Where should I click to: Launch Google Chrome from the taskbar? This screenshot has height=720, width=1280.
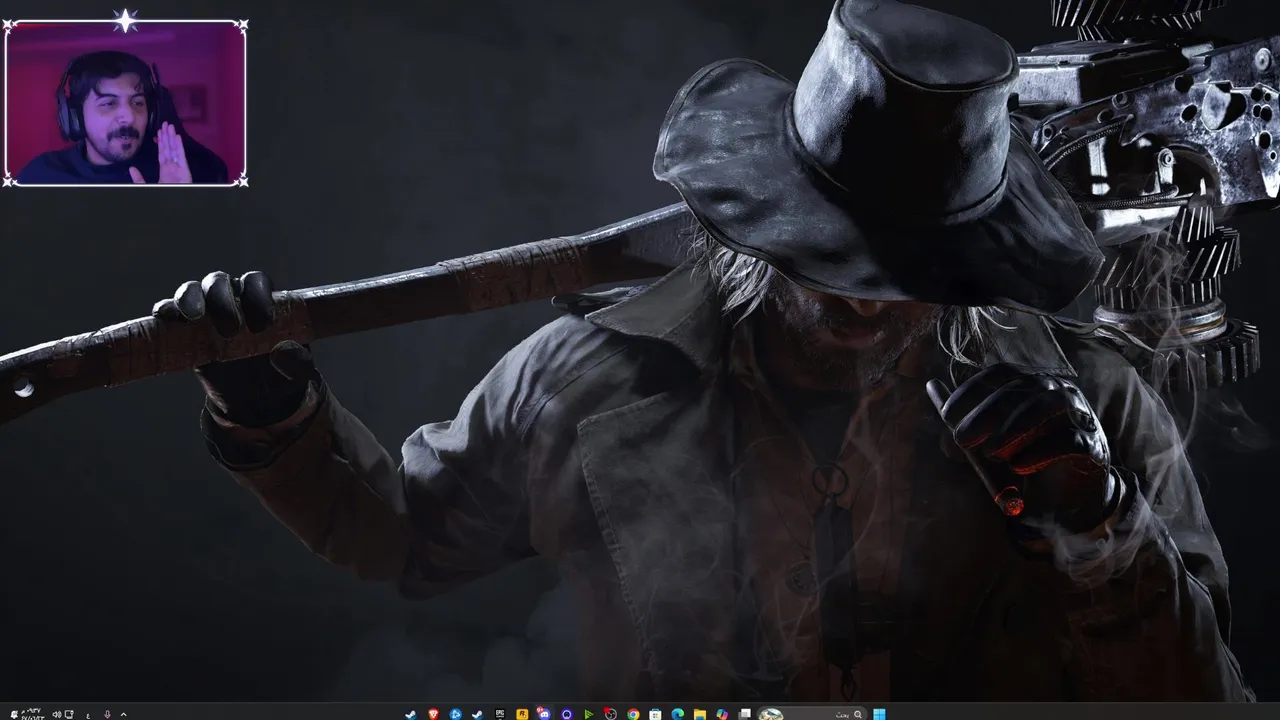pyautogui.click(x=633, y=714)
